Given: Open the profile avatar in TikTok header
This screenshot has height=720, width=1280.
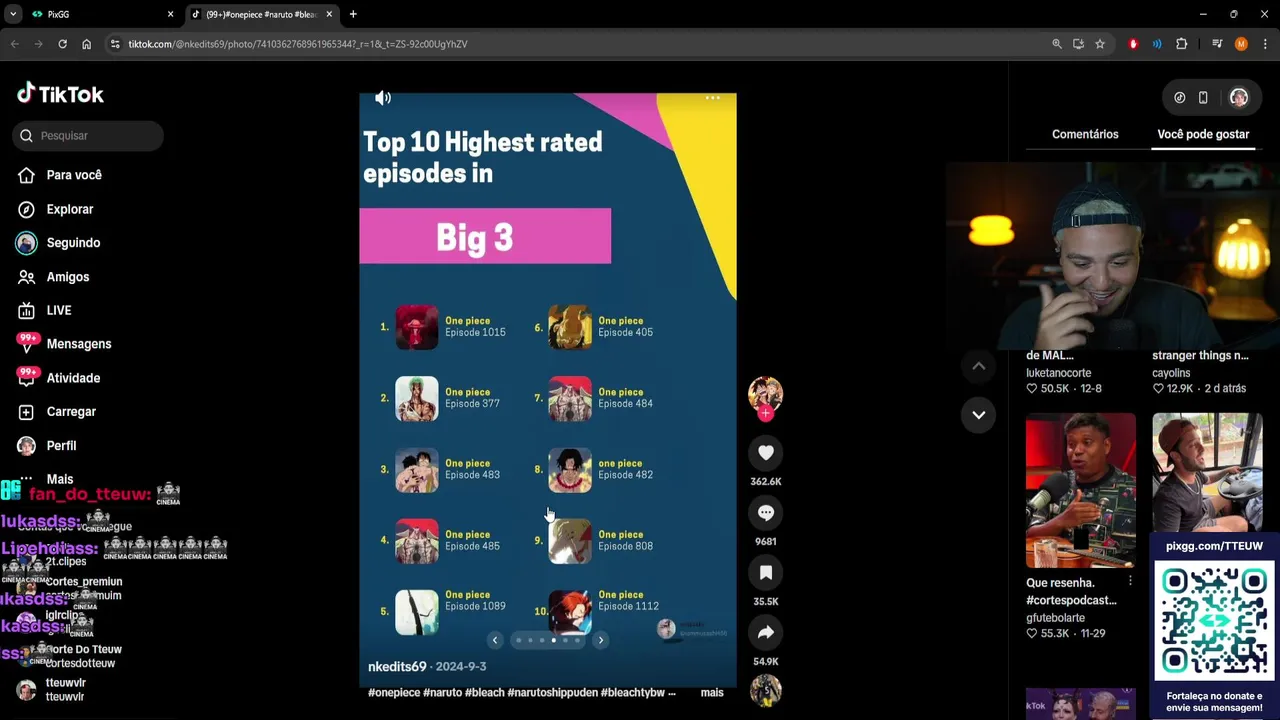Looking at the screenshot, I should point(1239,98).
